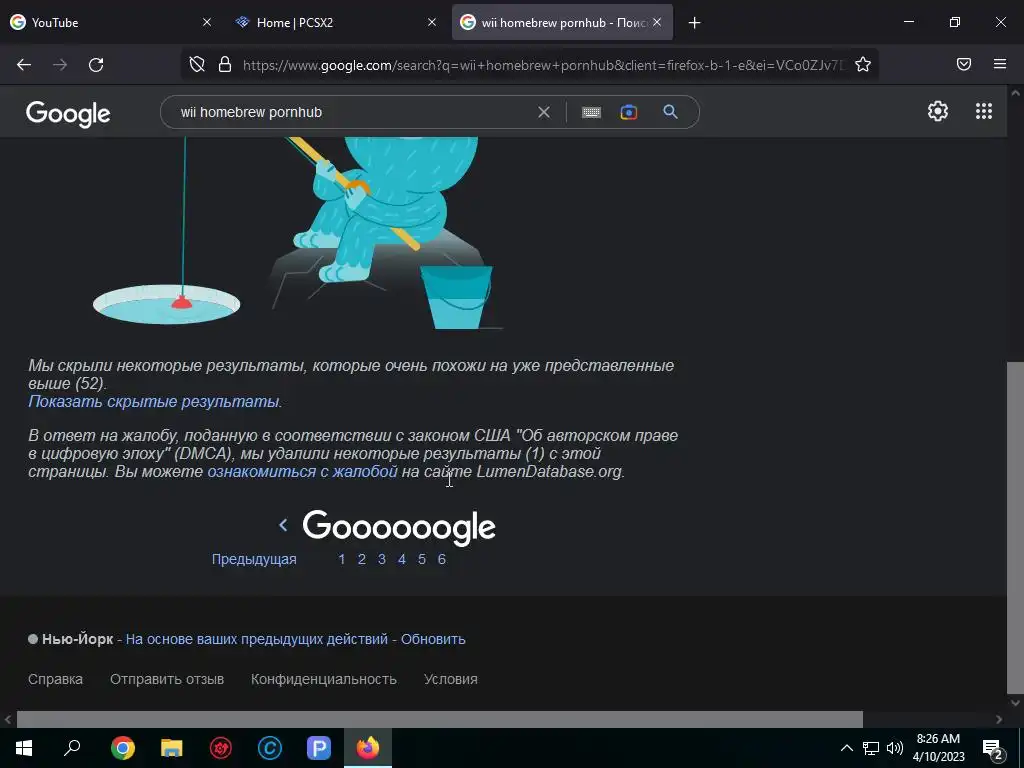Image resolution: width=1024 pixels, height=768 pixels.
Task: Click the lock site info icon
Action: 225,64
